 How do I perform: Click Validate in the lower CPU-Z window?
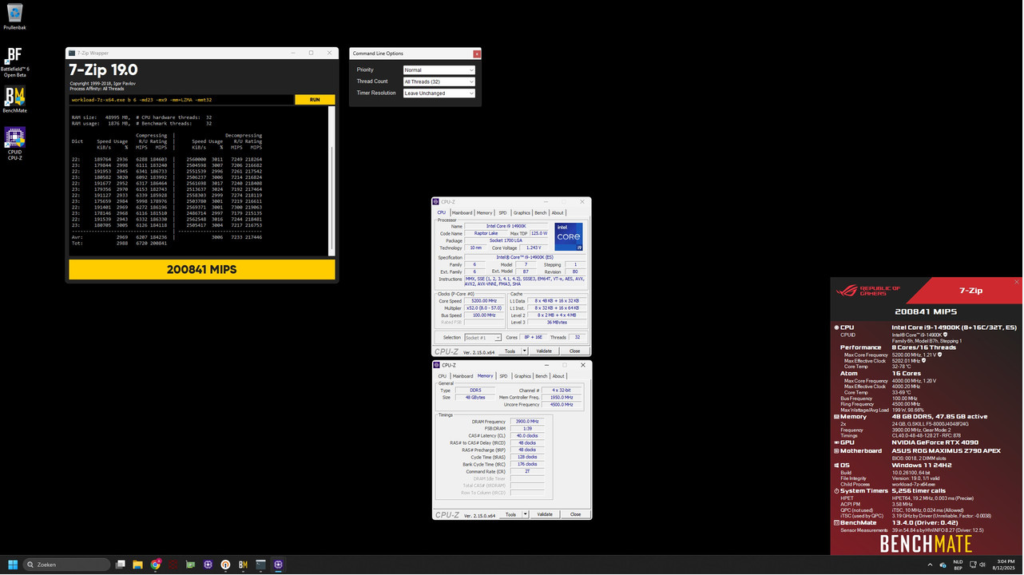[x=544, y=514]
